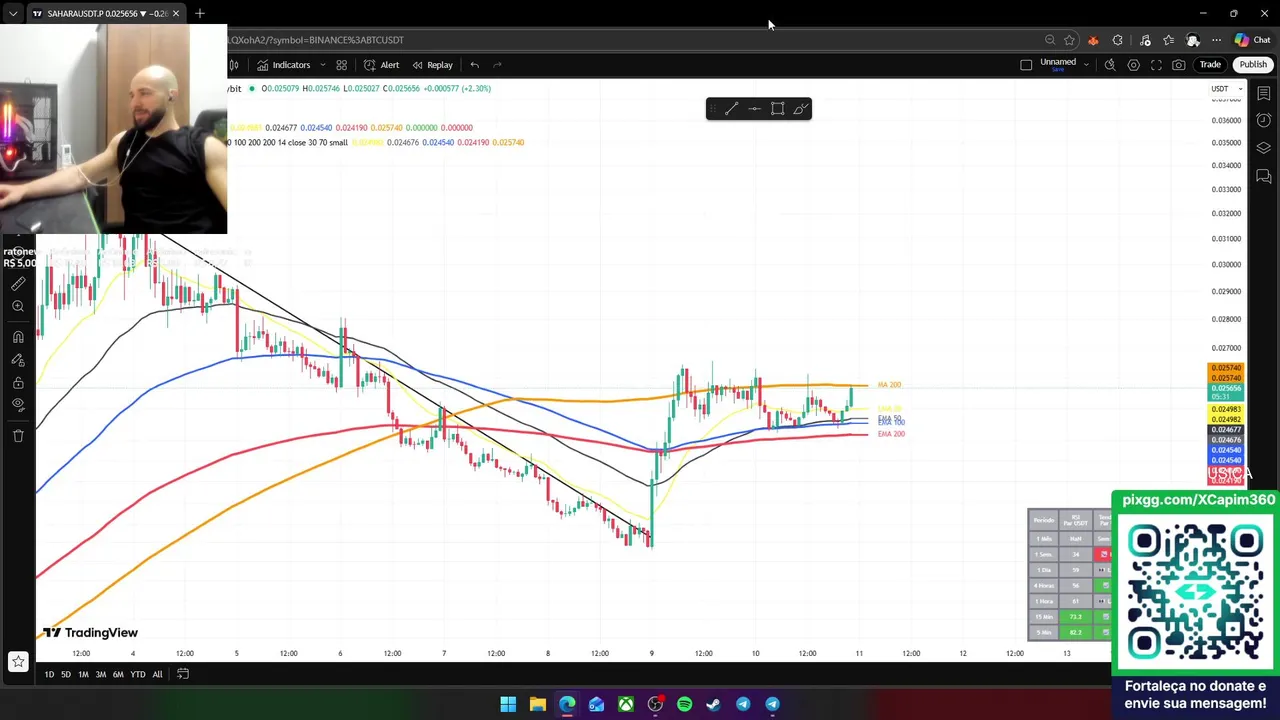Open the Copilot Chat button
1280x720 pixels.
tap(1253, 40)
